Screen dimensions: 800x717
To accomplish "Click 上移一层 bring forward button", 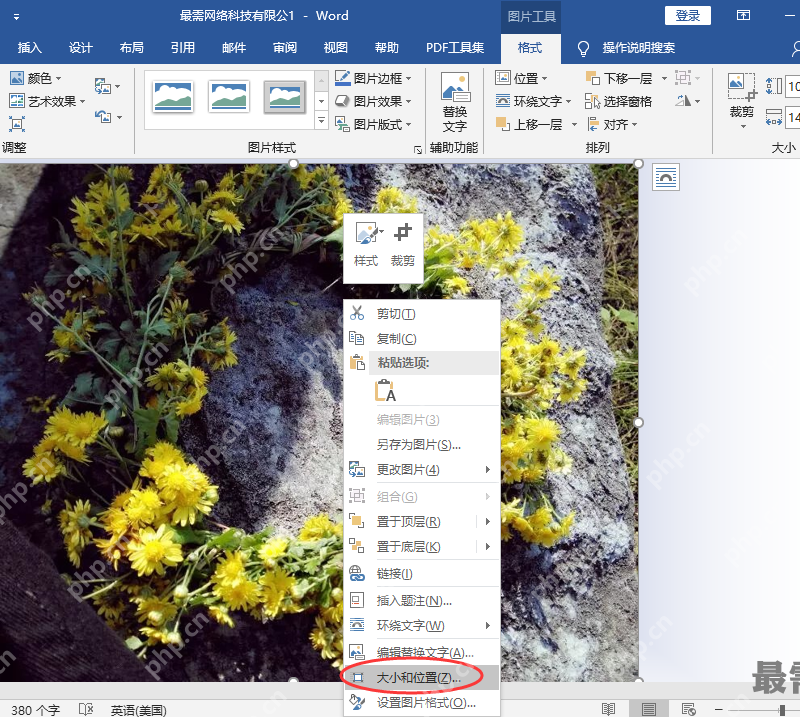I will coord(530,124).
